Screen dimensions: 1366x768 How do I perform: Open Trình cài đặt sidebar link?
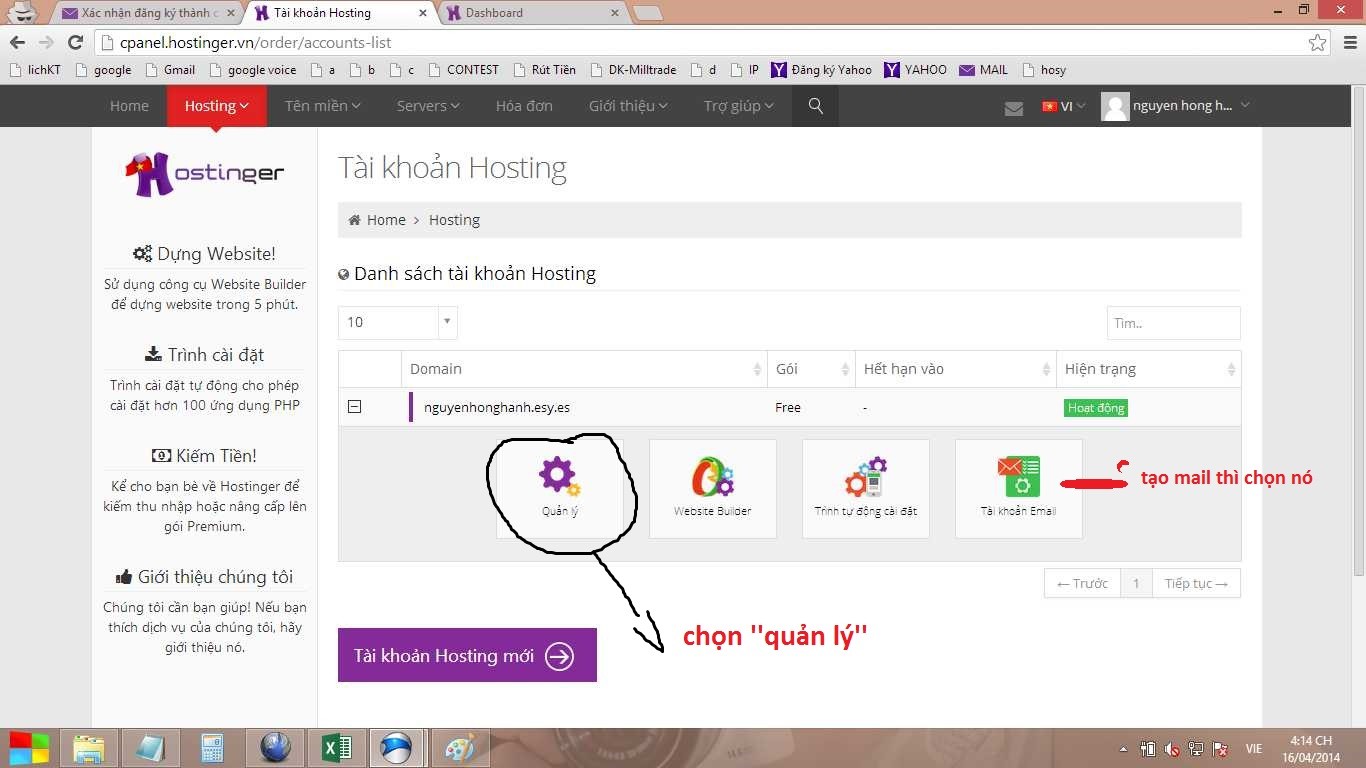pos(204,355)
